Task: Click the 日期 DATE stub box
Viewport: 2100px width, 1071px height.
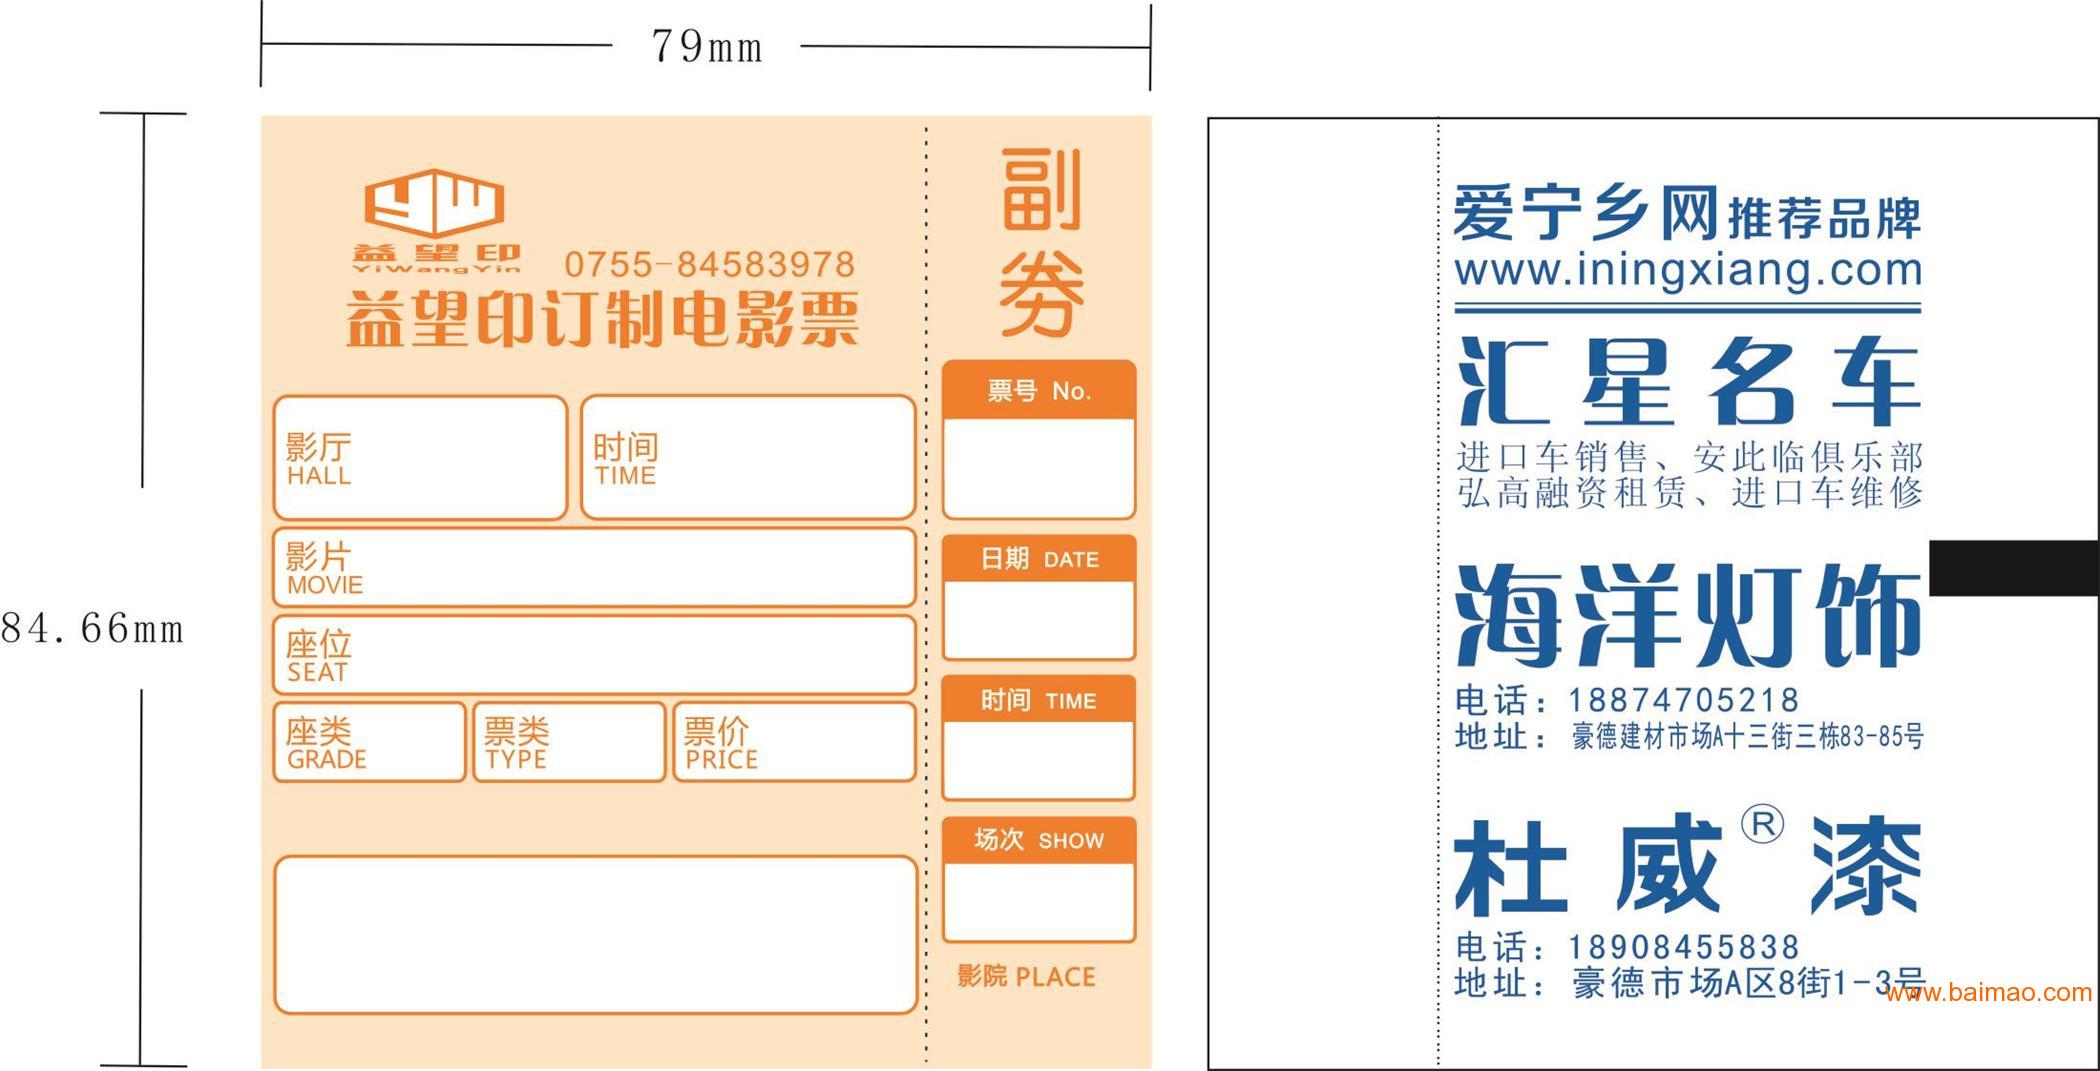Action: coord(1039,598)
